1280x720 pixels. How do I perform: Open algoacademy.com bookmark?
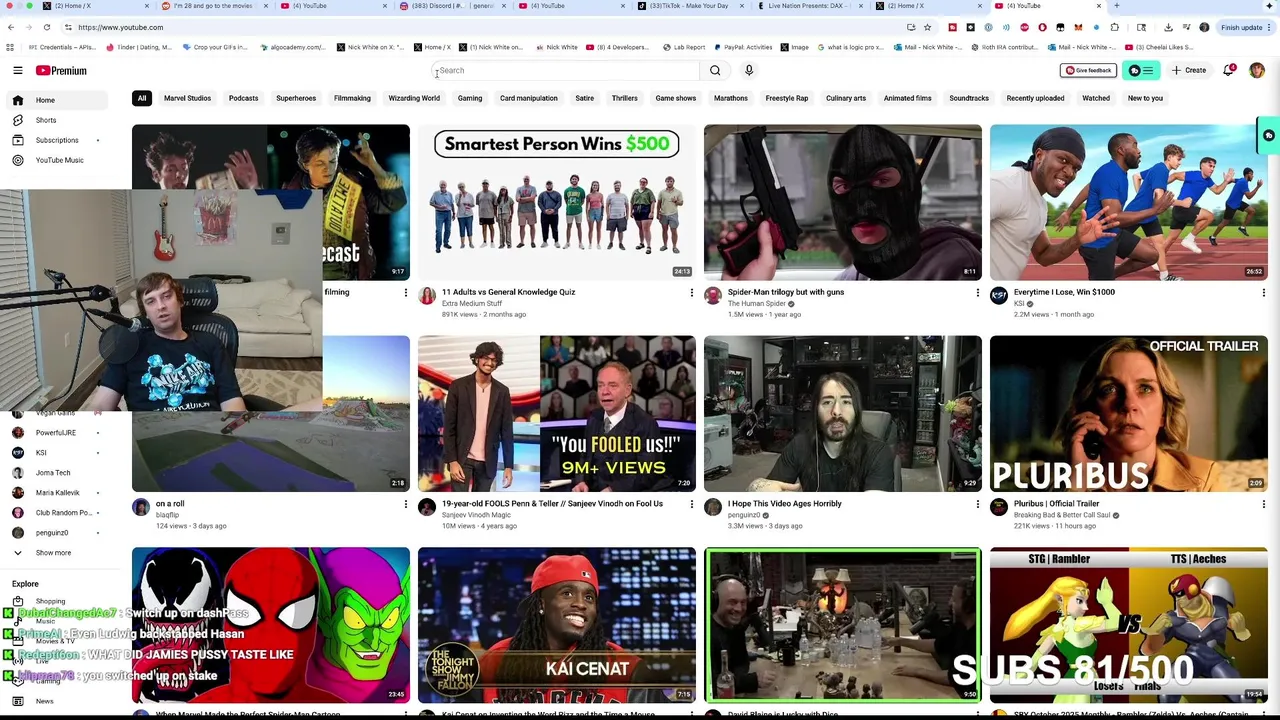[291, 47]
